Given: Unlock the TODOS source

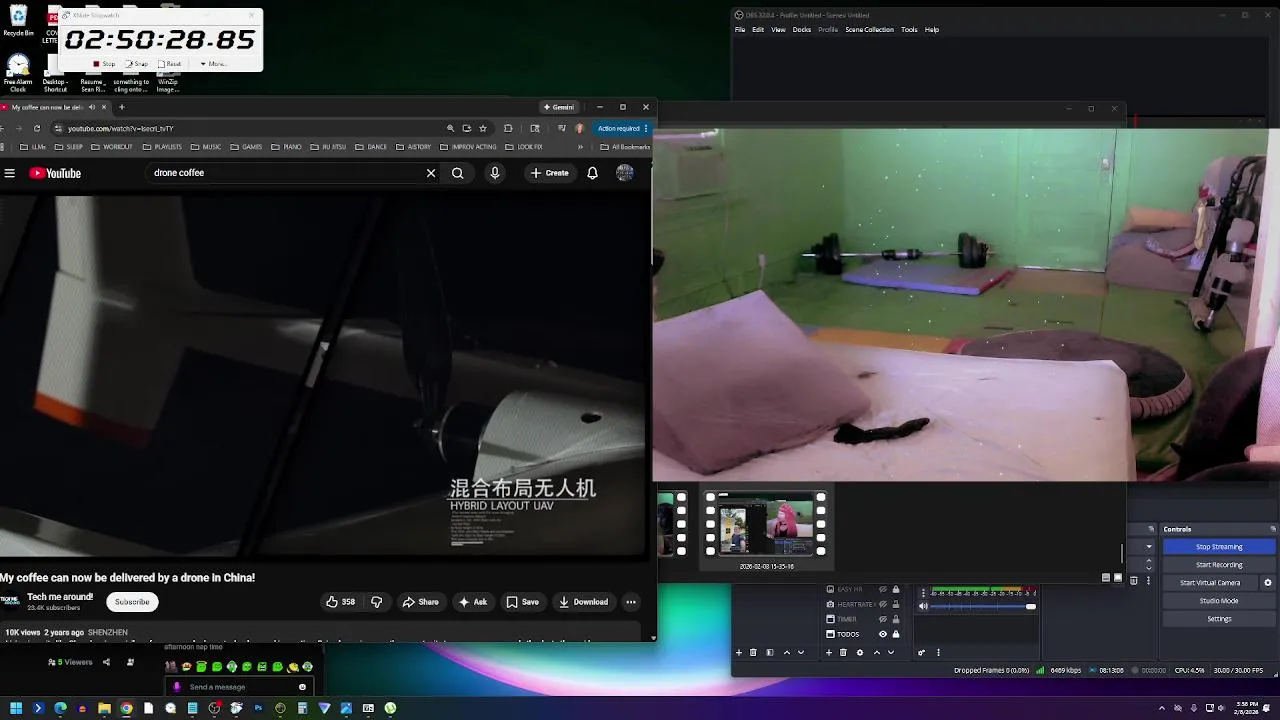Looking at the screenshot, I should click(896, 634).
